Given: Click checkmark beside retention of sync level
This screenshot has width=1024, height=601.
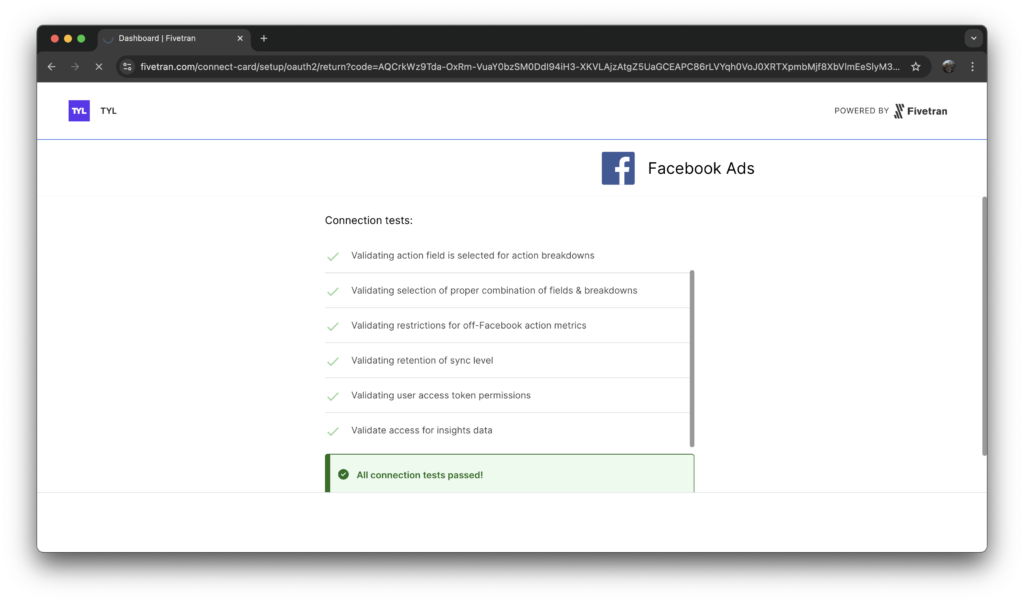Looking at the screenshot, I should (x=333, y=361).
